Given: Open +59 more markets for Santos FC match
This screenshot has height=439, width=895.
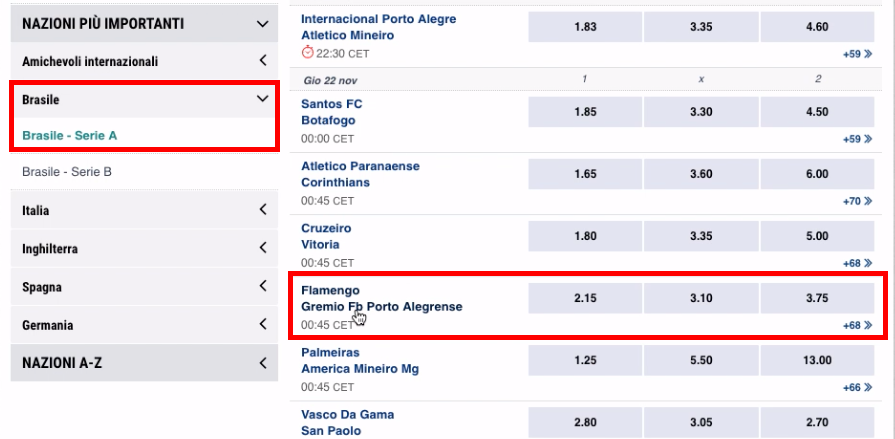Looking at the screenshot, I should pyautogui.click(x=857, y=139).
